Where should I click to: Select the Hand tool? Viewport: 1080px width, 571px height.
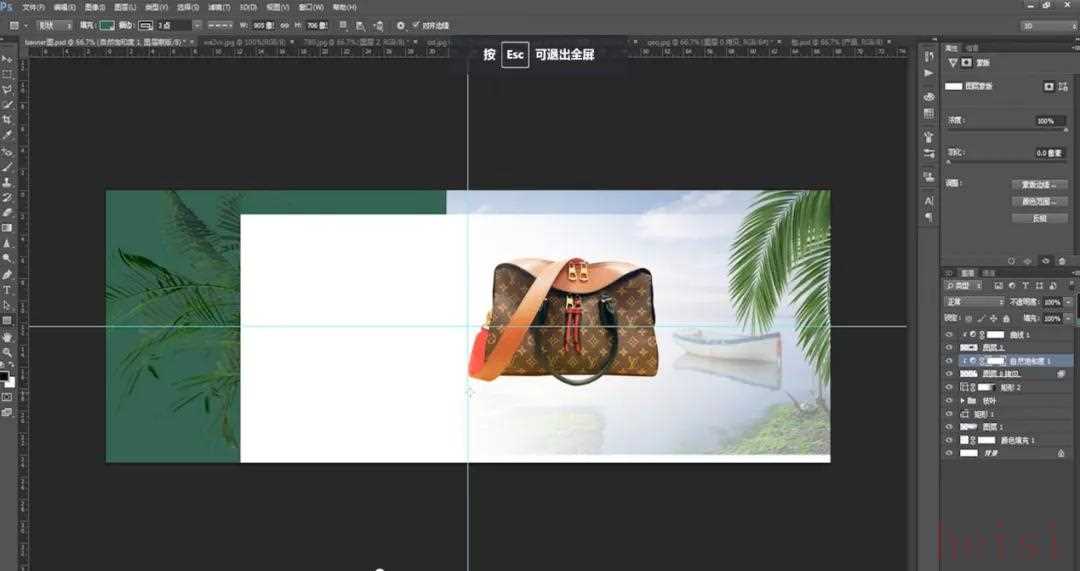click(7, 337)
